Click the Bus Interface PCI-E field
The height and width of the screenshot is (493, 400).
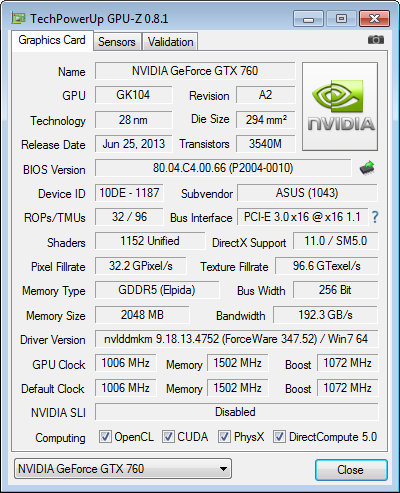(302, 217)
